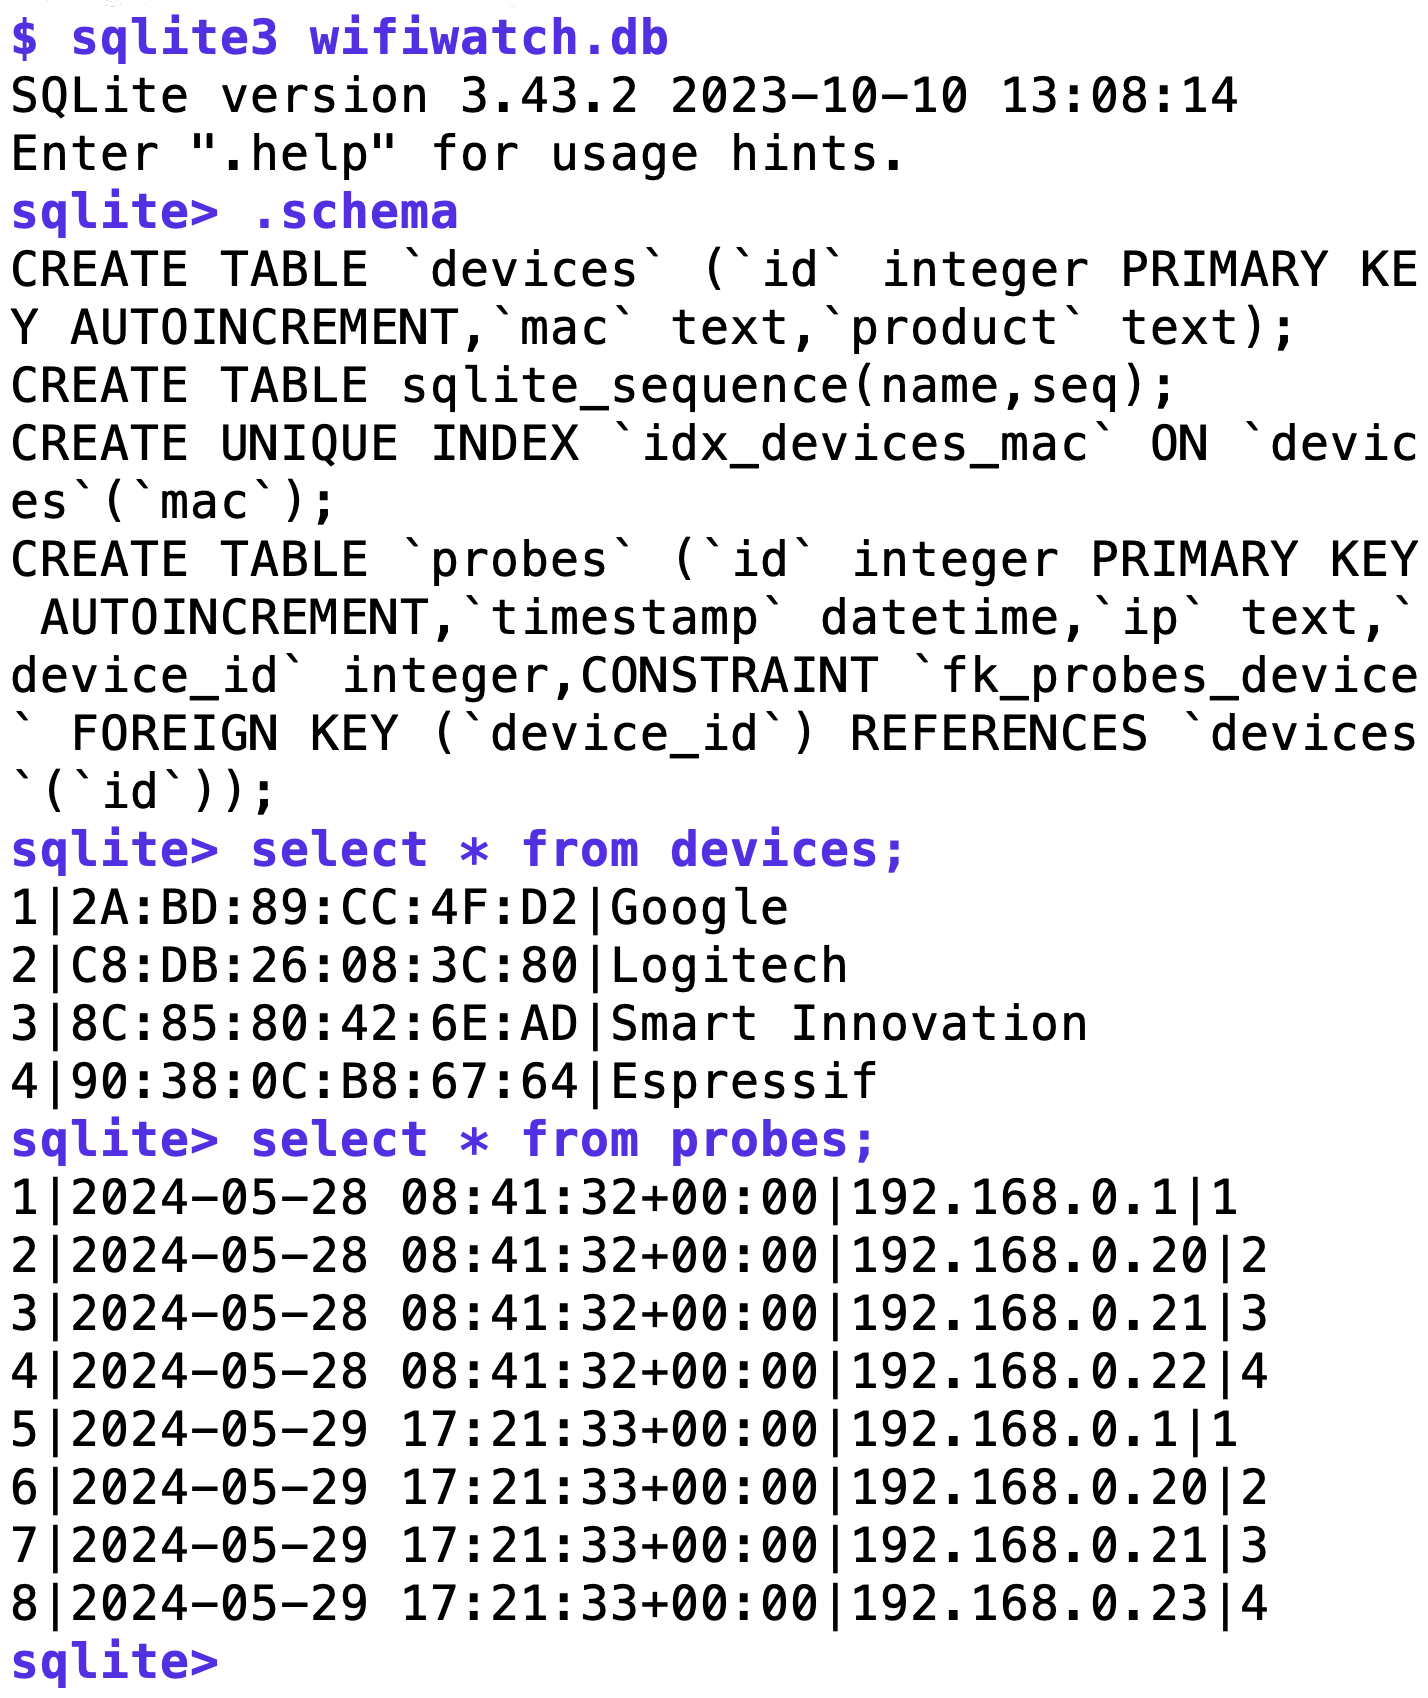Click the Google device row
This screenshot has width=1428, height=1698.
pos(400,908)
